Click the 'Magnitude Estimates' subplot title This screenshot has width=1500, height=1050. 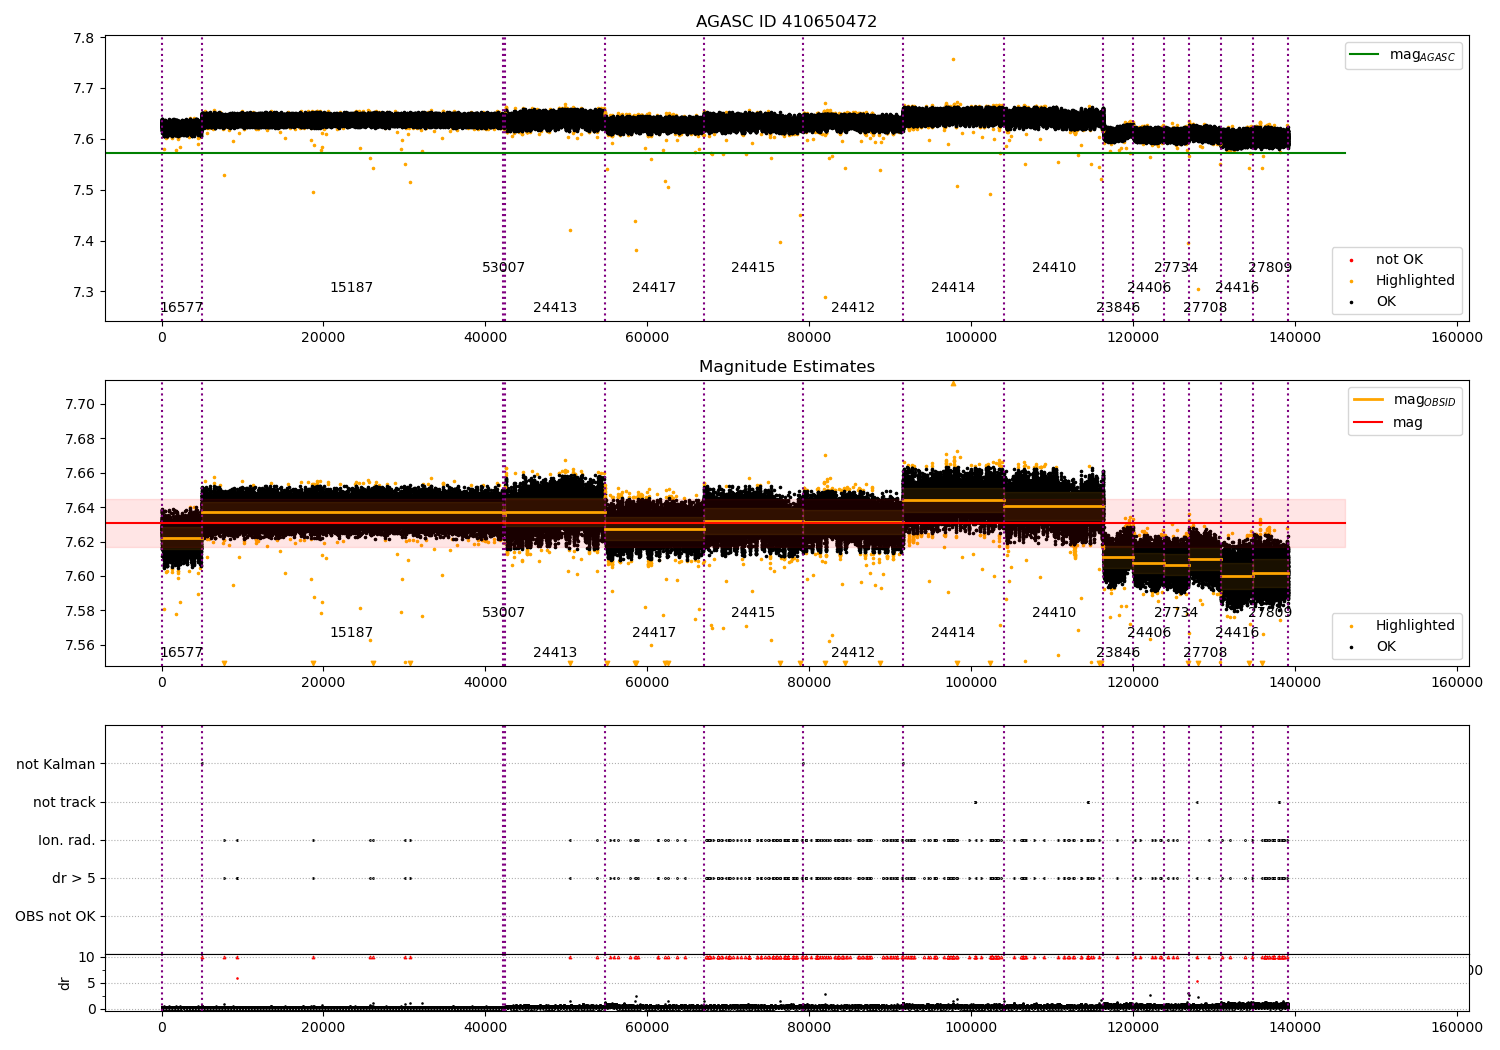coord(786,367)
